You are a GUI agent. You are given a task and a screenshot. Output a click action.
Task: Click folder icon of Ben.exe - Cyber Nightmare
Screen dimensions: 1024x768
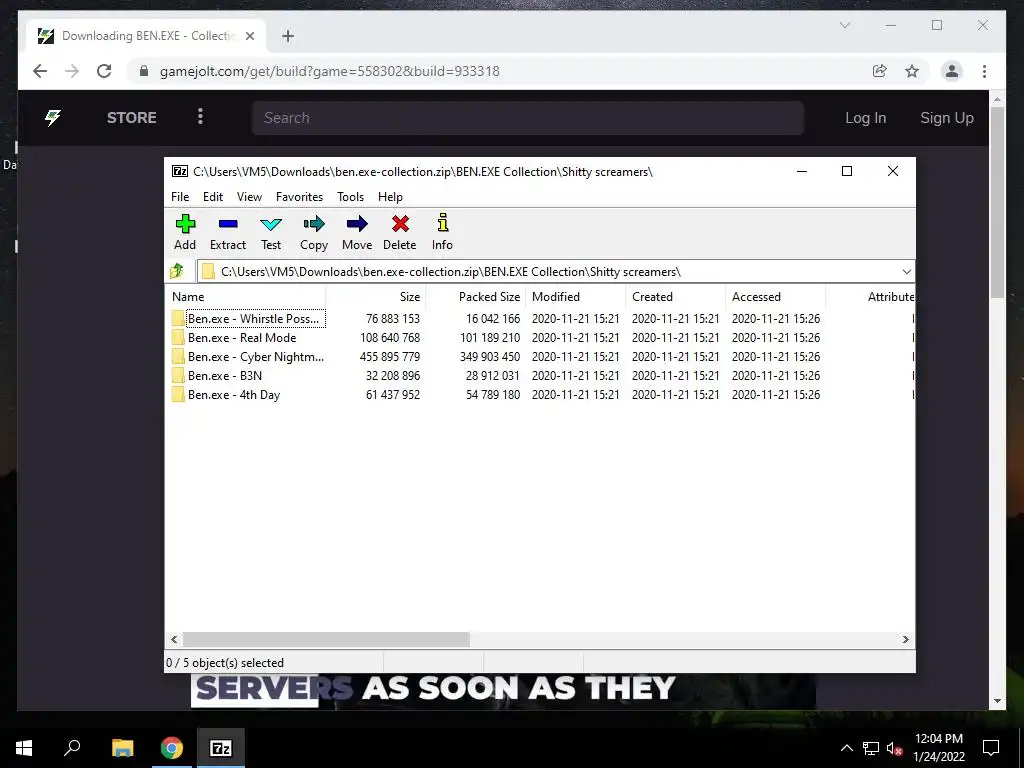coord(178,357)
